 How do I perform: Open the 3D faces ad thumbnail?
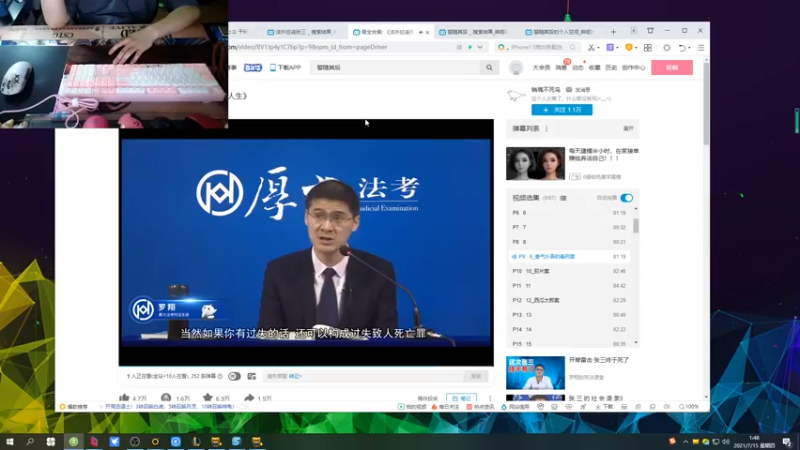[535, 163]
